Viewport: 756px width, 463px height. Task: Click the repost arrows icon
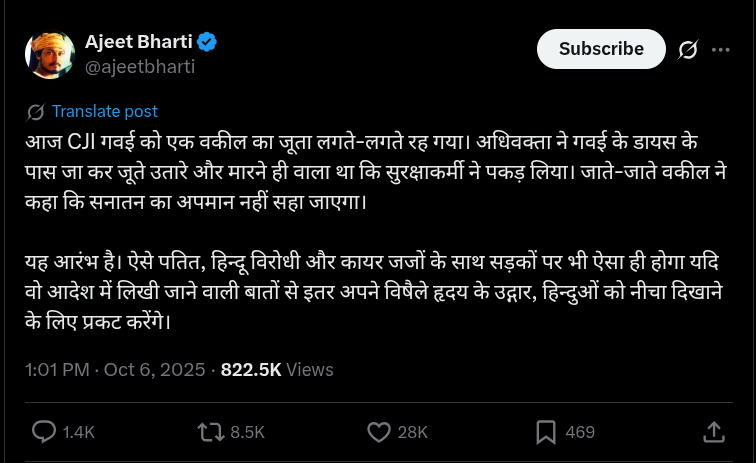click(210, 432)
